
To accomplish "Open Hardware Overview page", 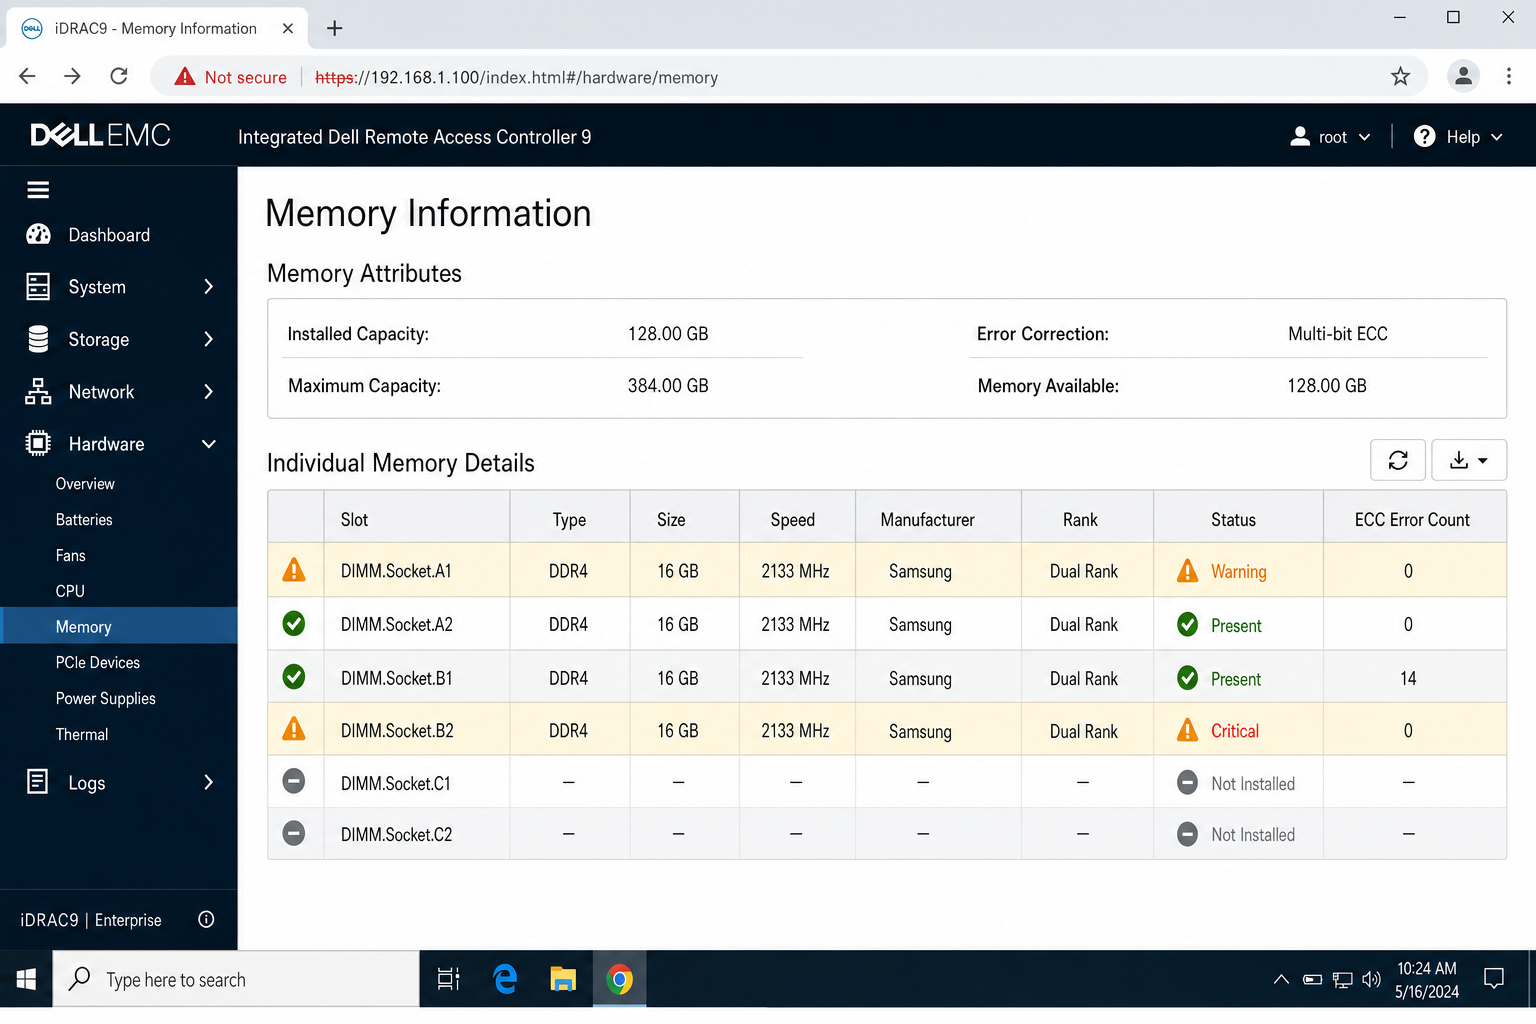I will [85, 484].
